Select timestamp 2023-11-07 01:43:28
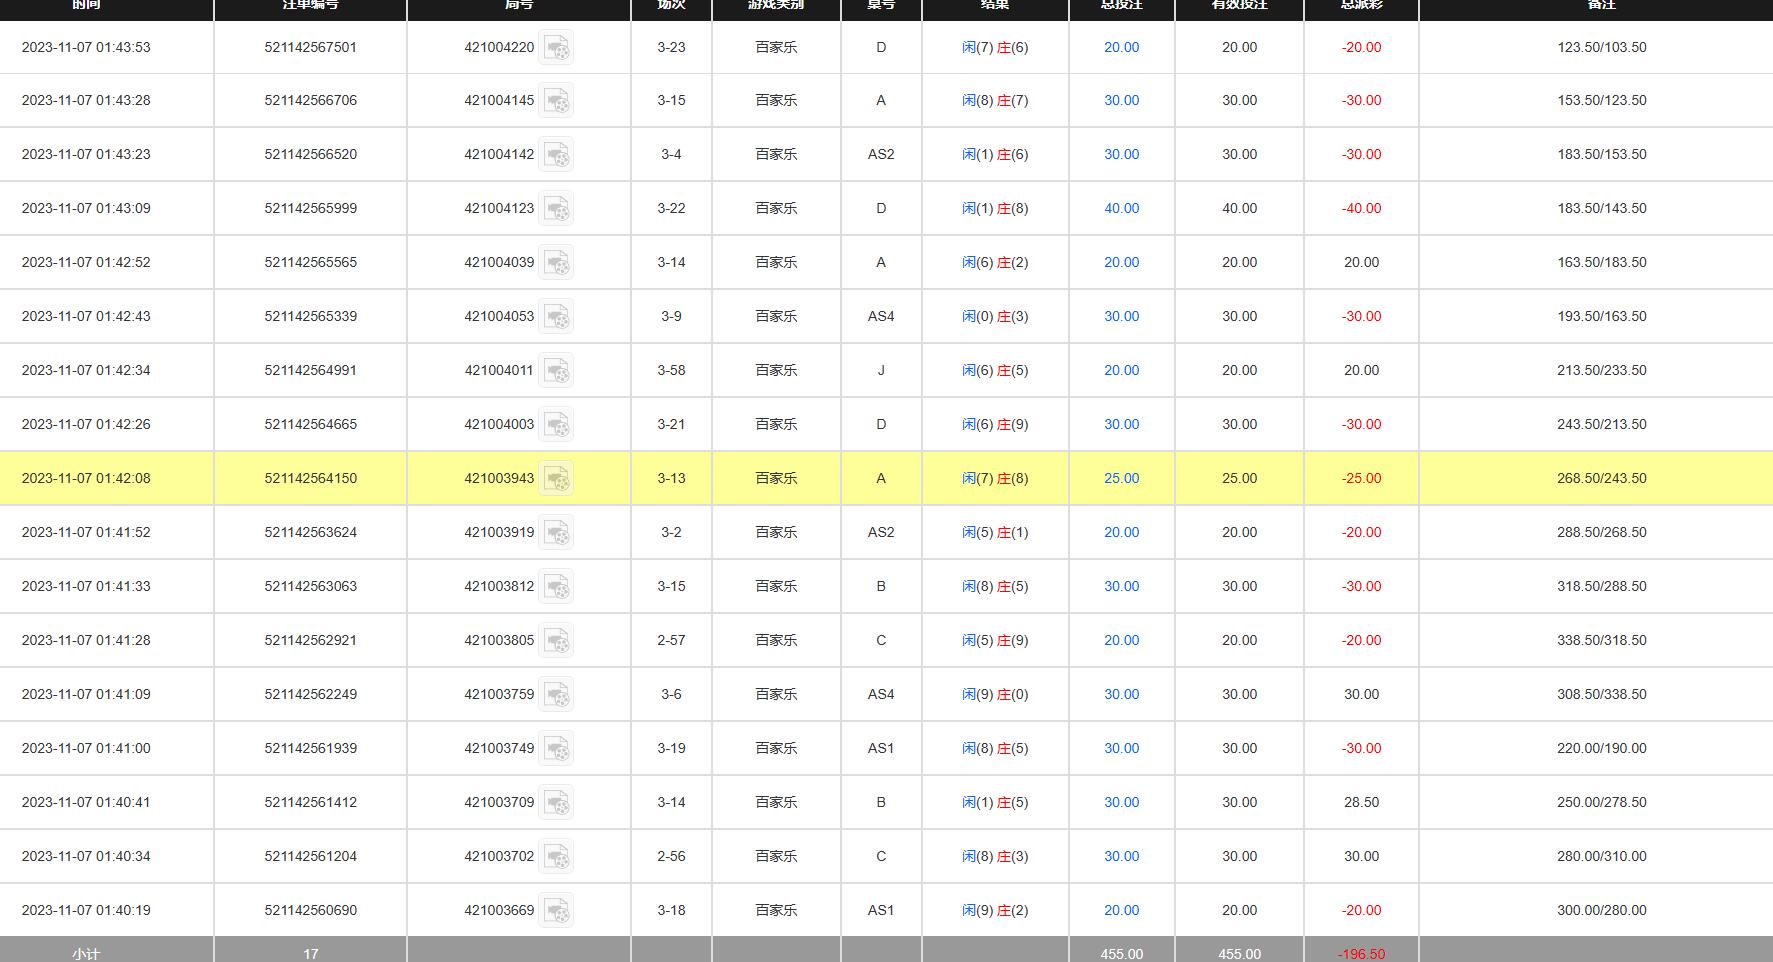The width and height of the screenshot is (1773, 962). click(86, 100)
